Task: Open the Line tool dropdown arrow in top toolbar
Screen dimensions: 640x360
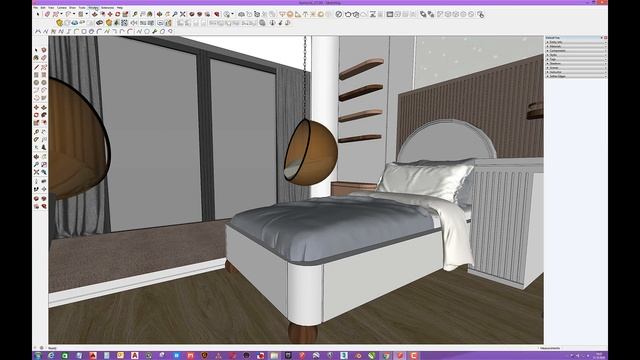Action: (x=61, y=14)
